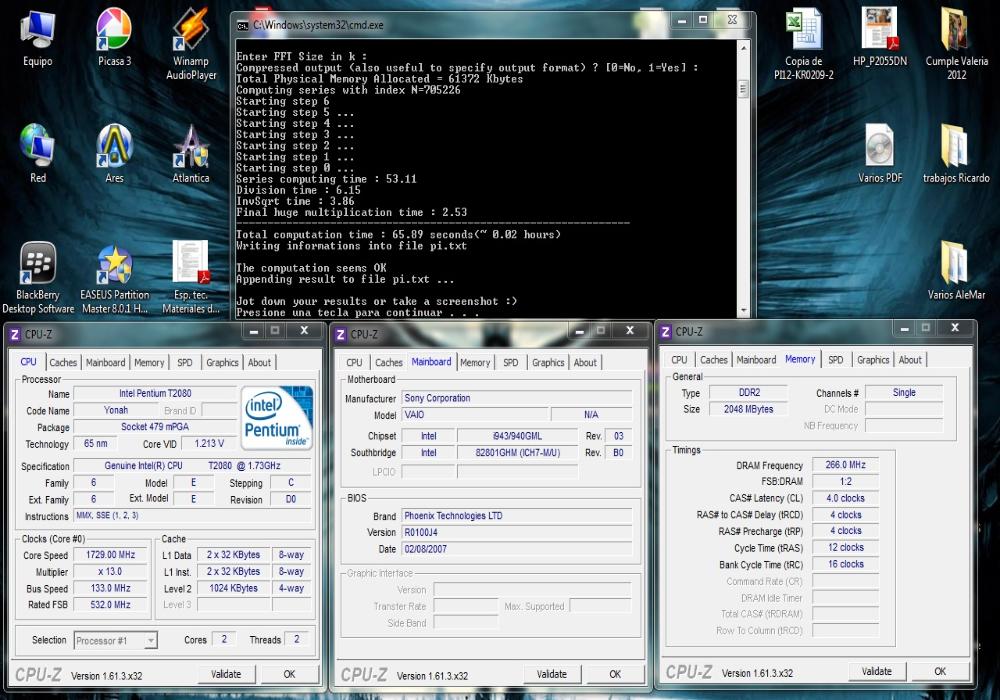The width and height of the screenshot is (1000, 700).
Task: Click memory Type DDR2 field
Action: (x=749, y=393)
